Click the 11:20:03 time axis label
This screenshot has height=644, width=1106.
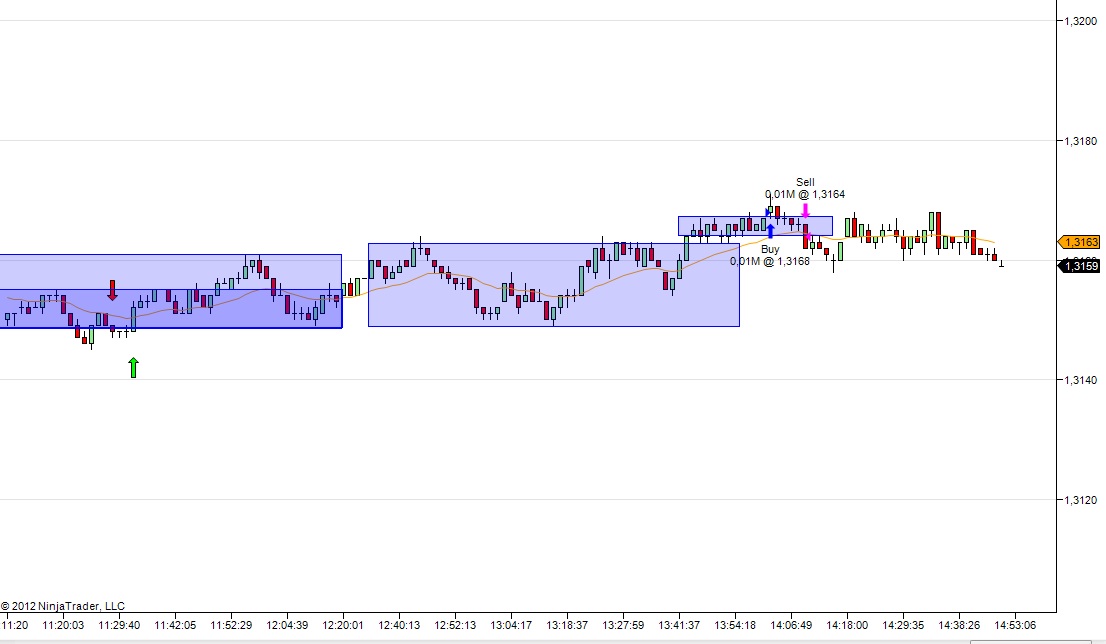[x=63, y=625]
